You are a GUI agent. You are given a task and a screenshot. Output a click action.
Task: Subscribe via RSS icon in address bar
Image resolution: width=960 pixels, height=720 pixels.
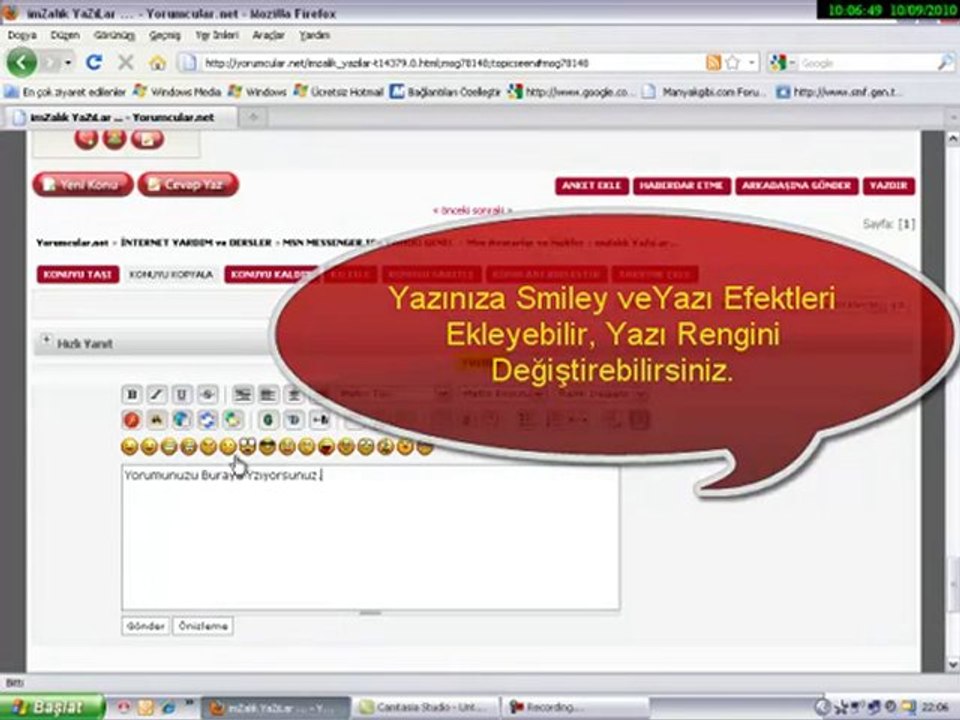tap(713, 62)
